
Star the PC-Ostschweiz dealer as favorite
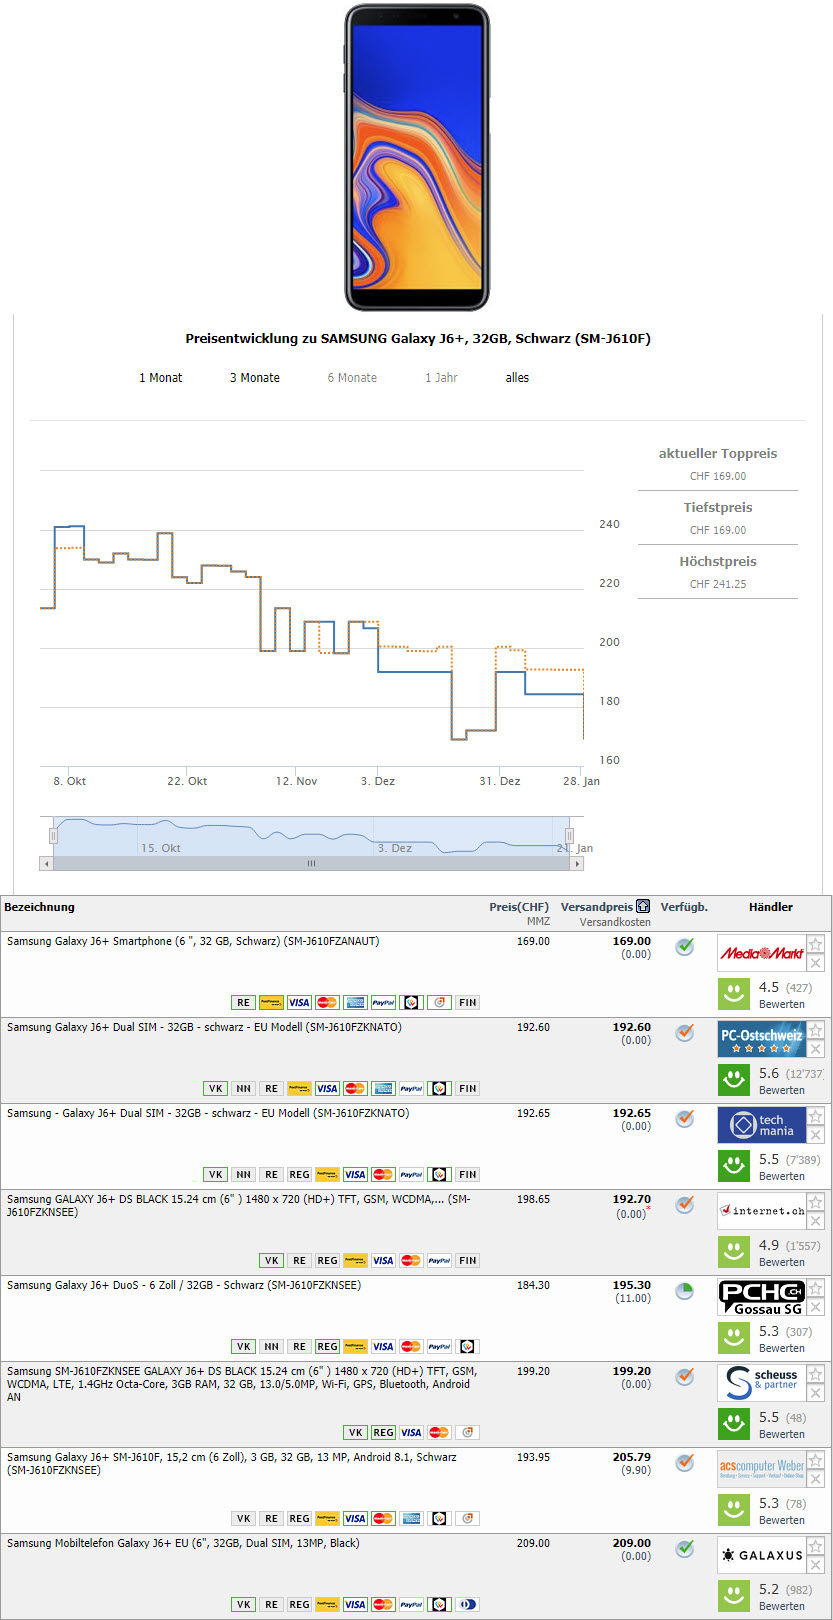point(816,1030)
